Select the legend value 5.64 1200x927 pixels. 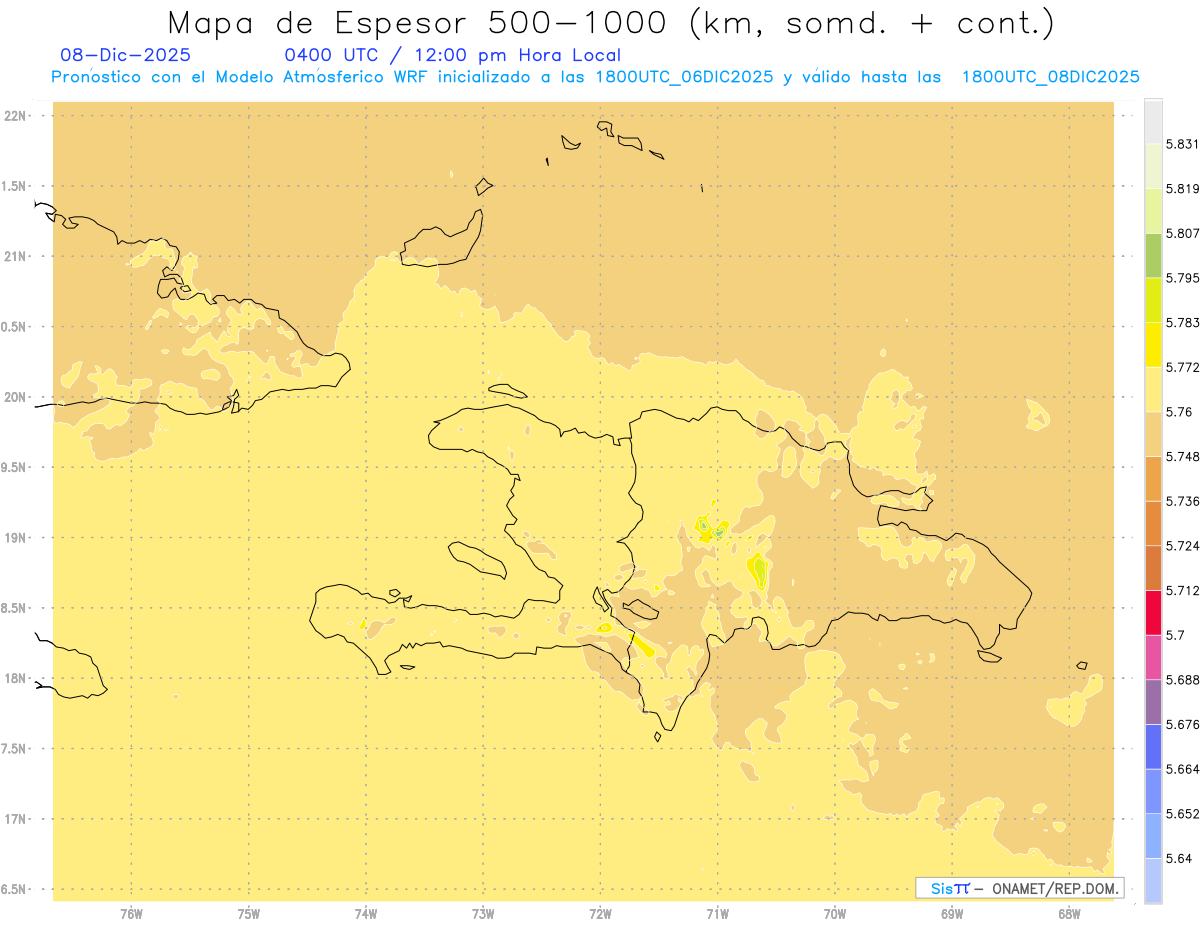pos(1179,858)
